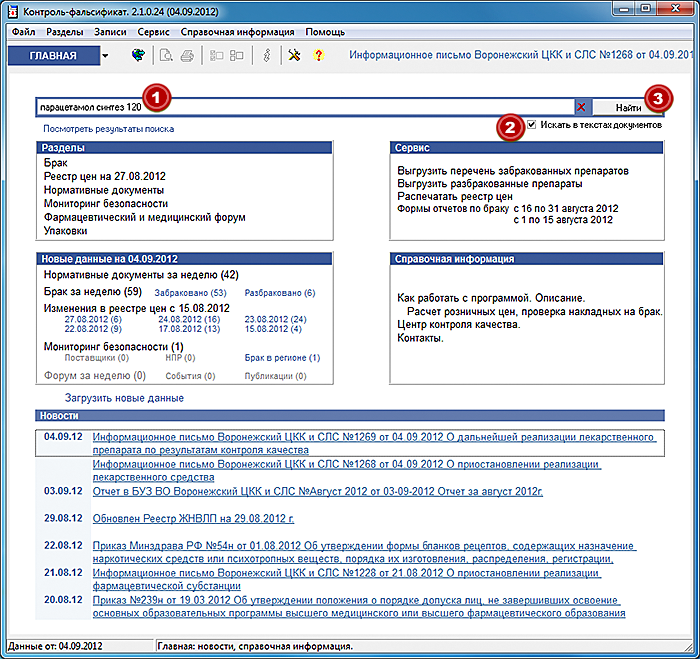Open news letter №1269 от 04.09.2012

pyautogui.click(x=374, y=443)
